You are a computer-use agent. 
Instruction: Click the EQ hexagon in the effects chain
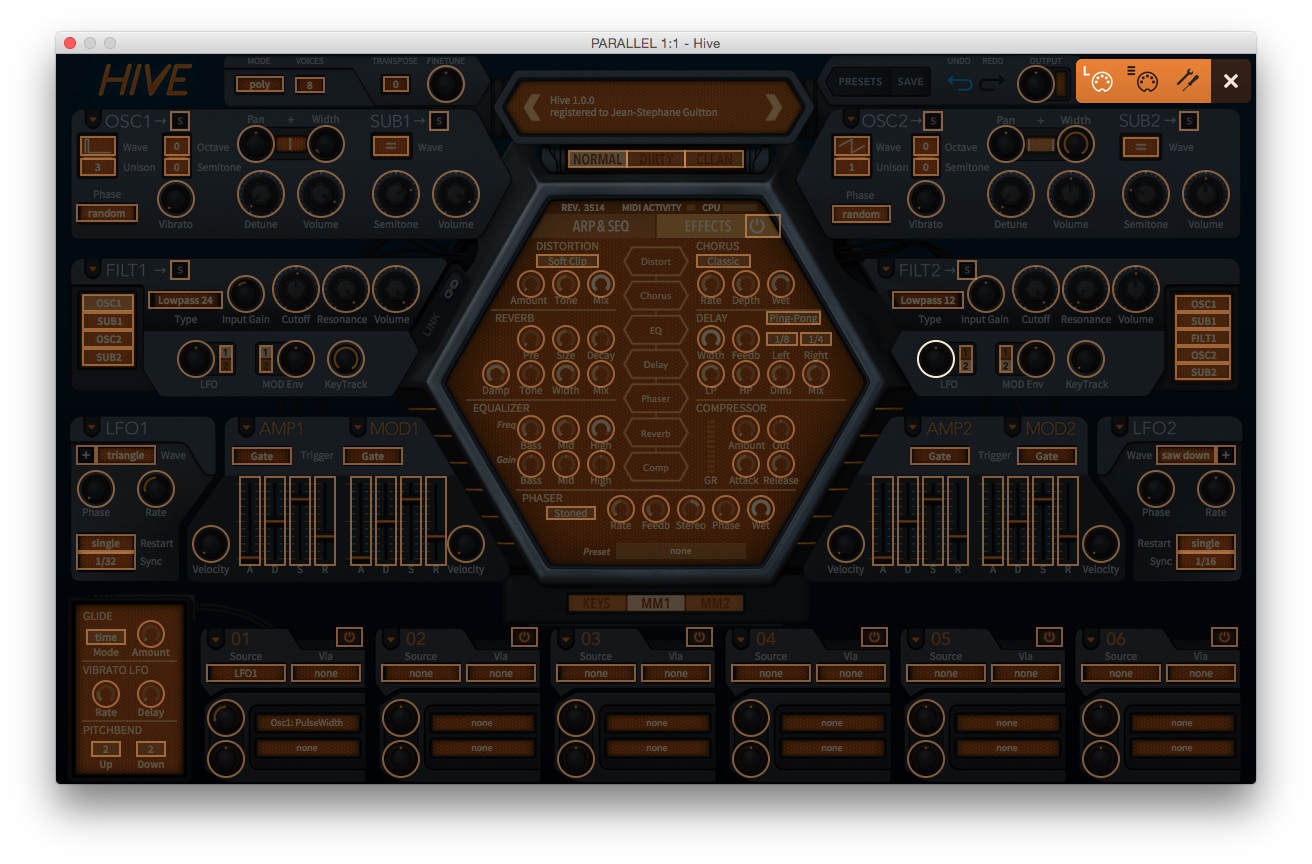click(656, 330)
